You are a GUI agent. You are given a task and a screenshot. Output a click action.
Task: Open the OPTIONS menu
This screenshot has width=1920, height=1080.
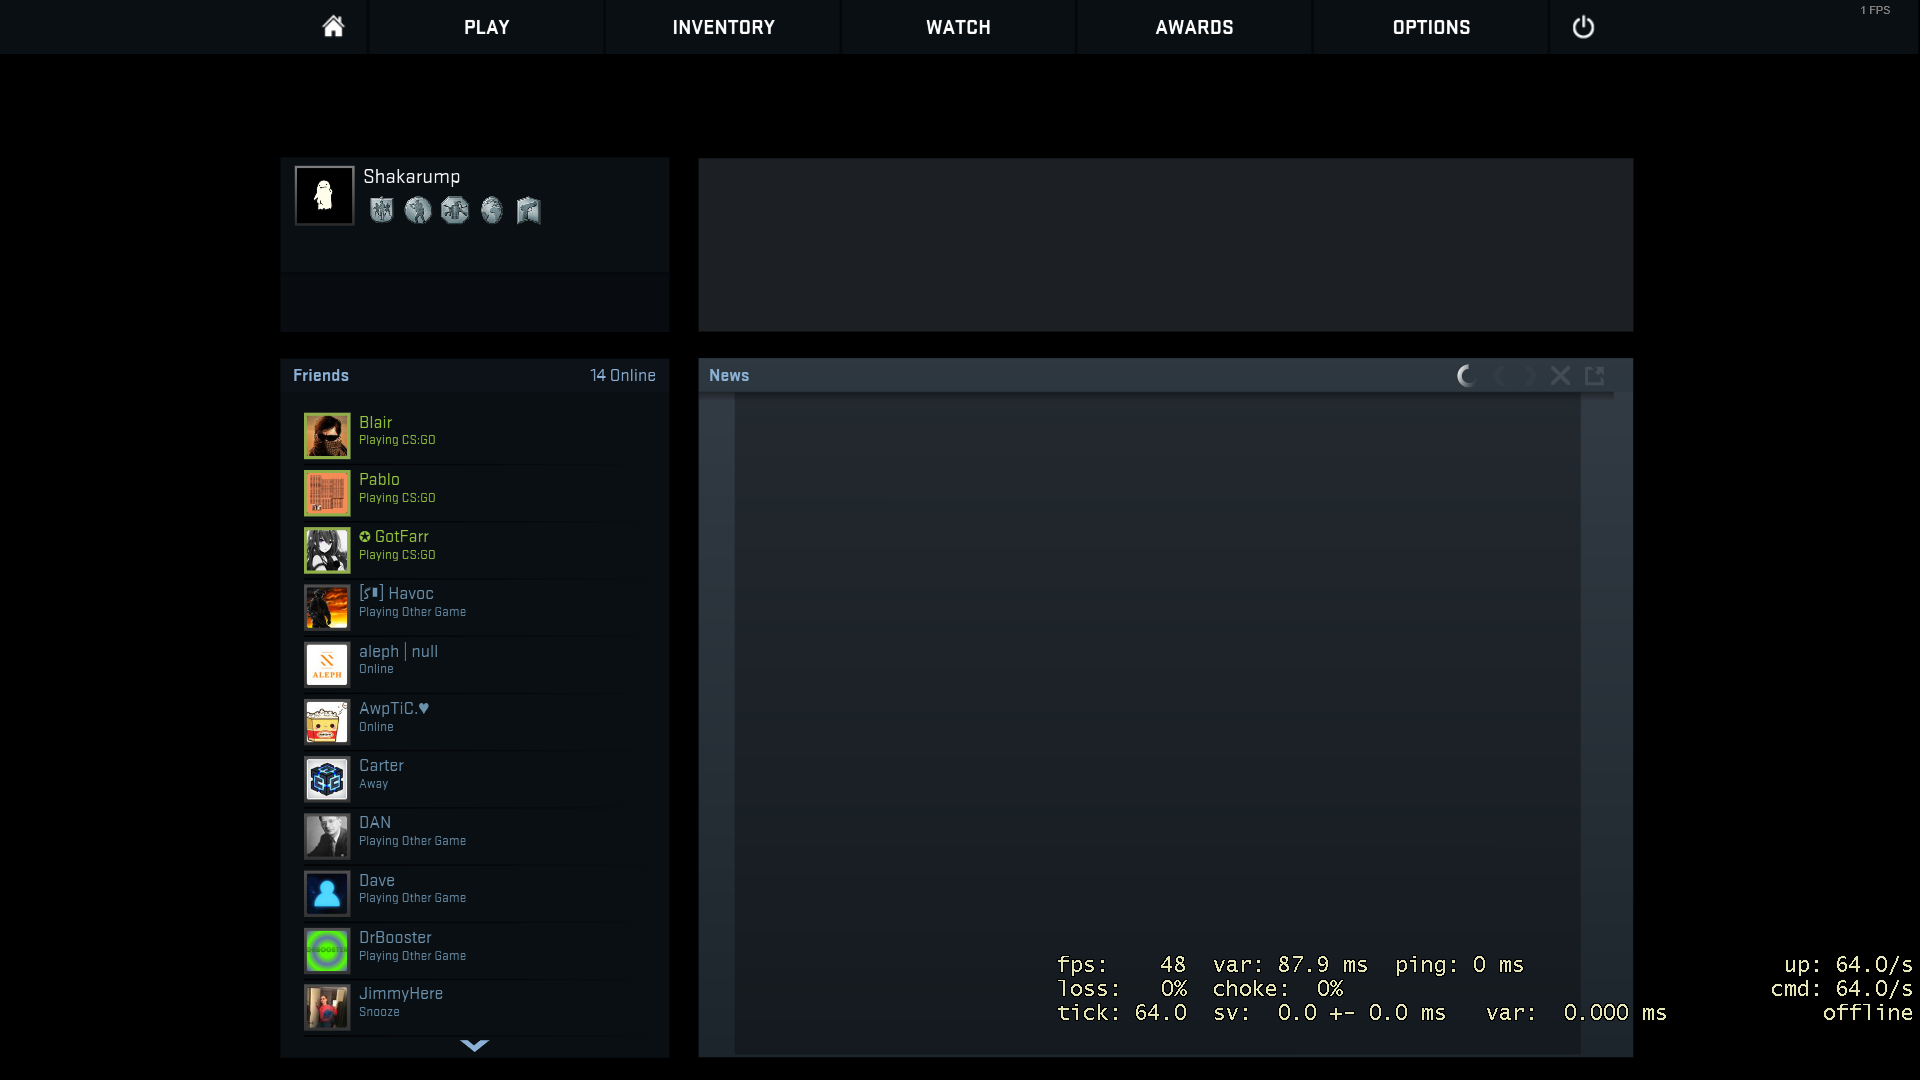(1431, 27)
